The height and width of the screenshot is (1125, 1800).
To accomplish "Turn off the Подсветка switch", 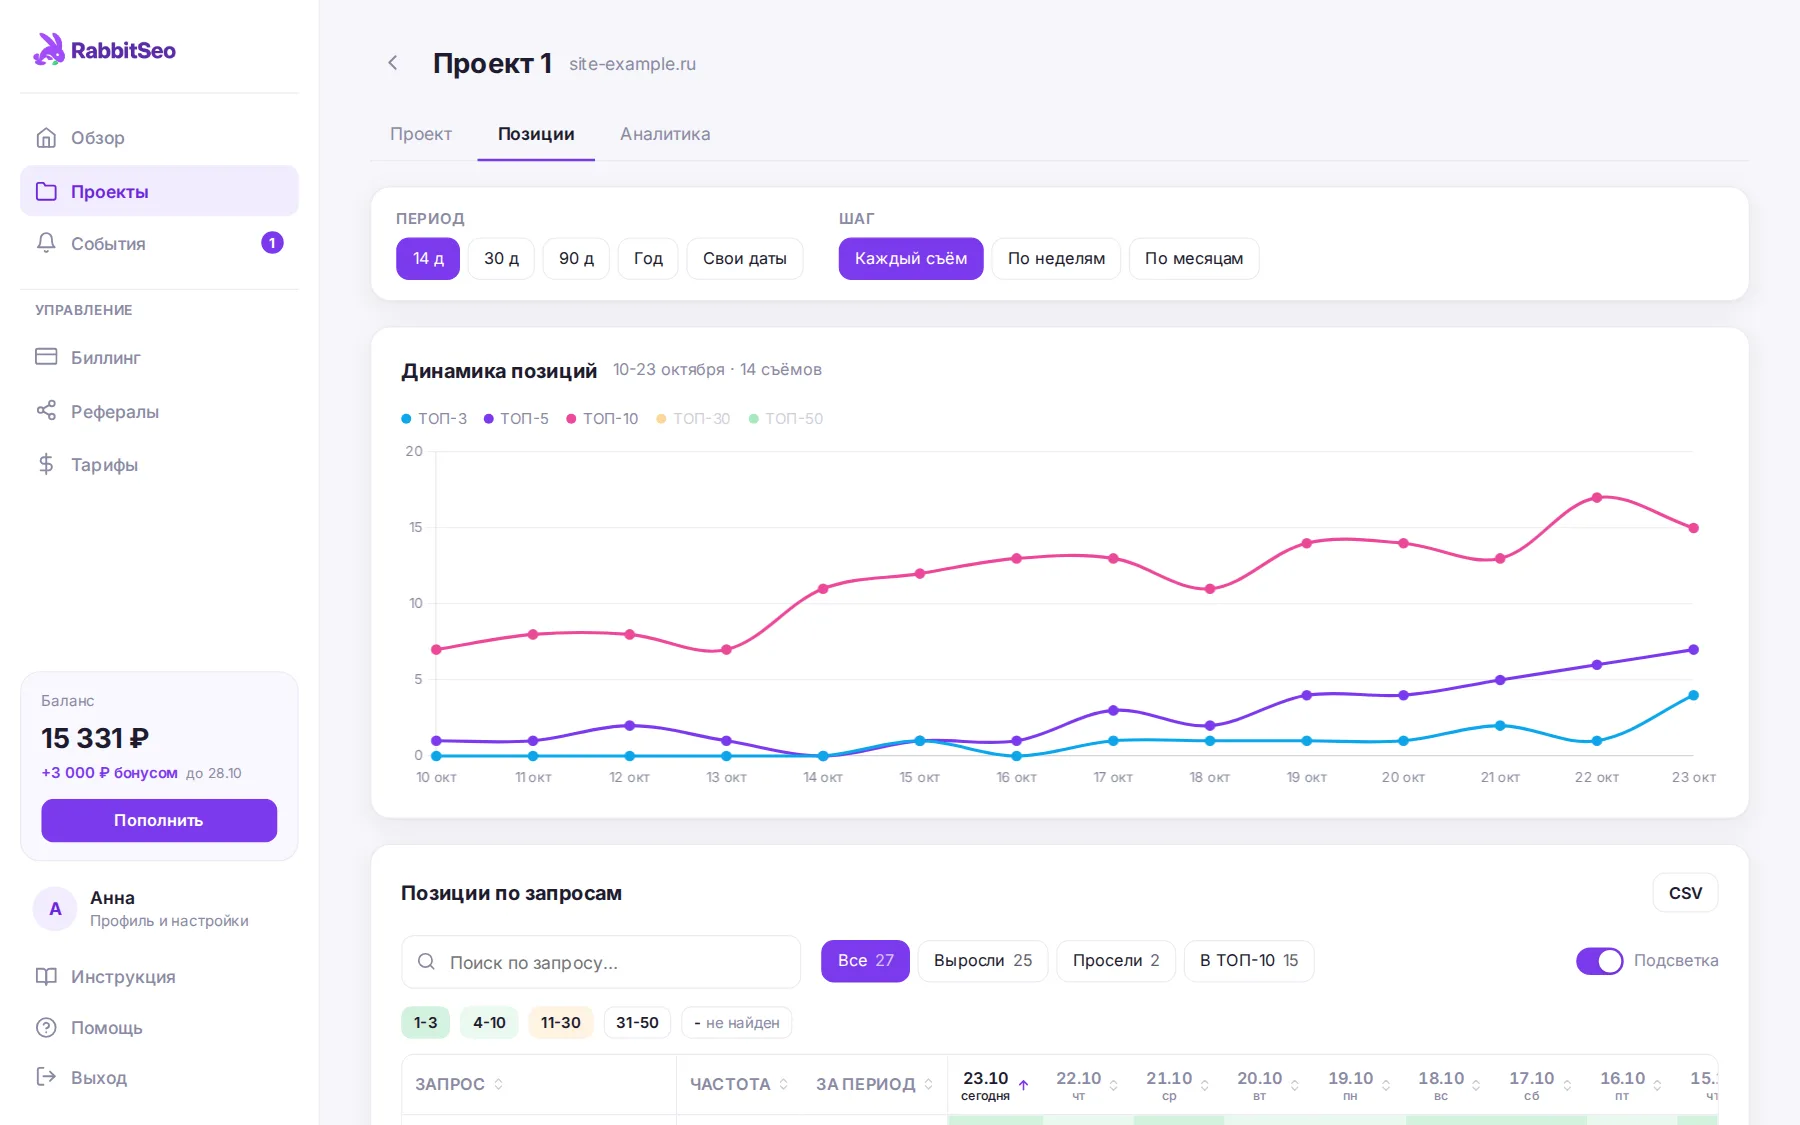I will click(1599, 960).
